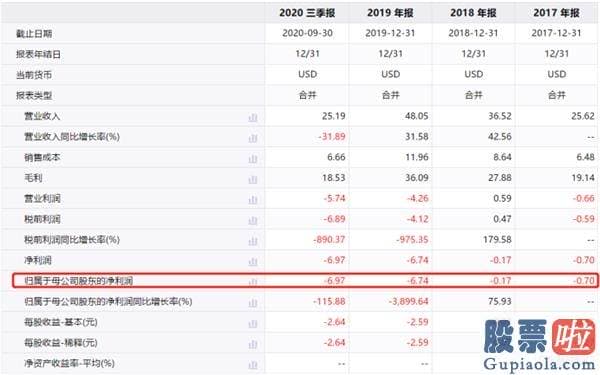Click 营业收入 value 48.05
600x375 pixels.
point(417,116)
